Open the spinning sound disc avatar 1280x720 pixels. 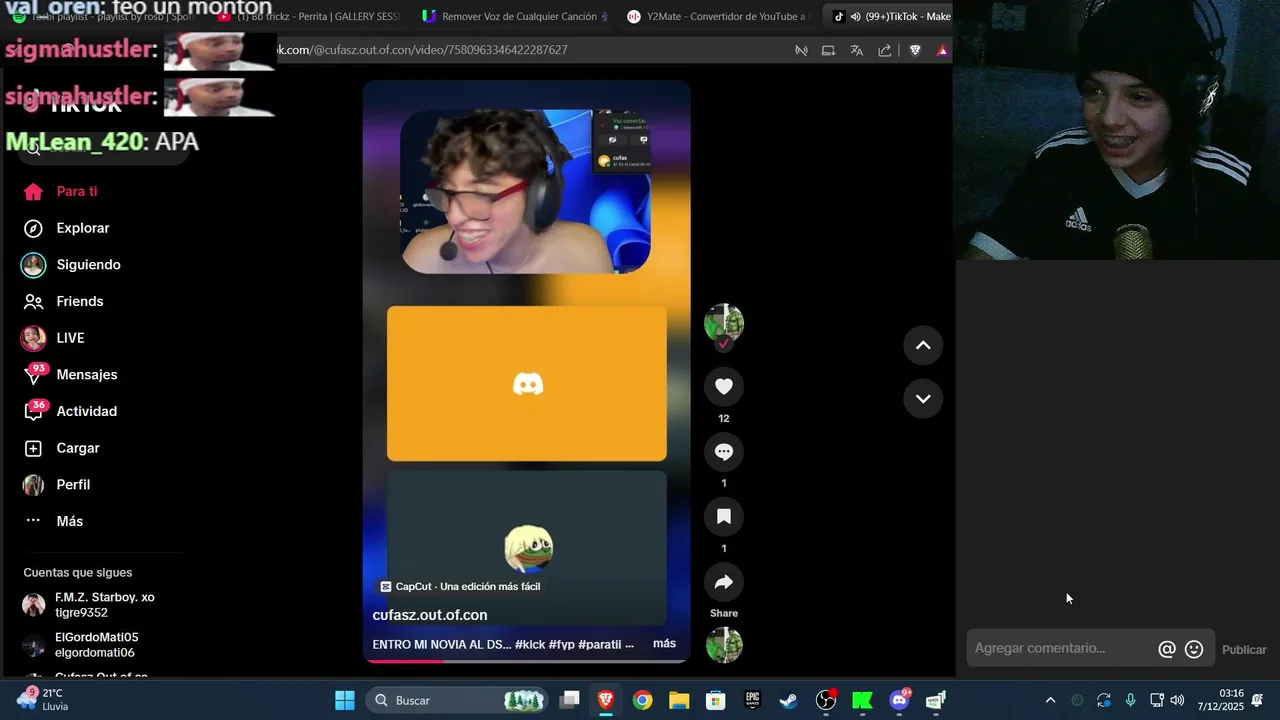724,645
